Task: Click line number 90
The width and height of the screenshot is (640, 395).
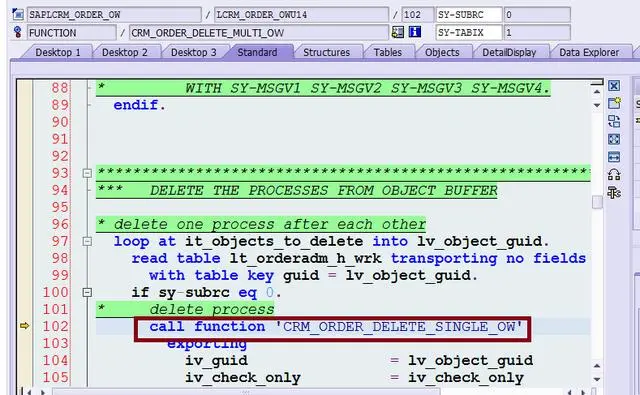Action: 60,122
